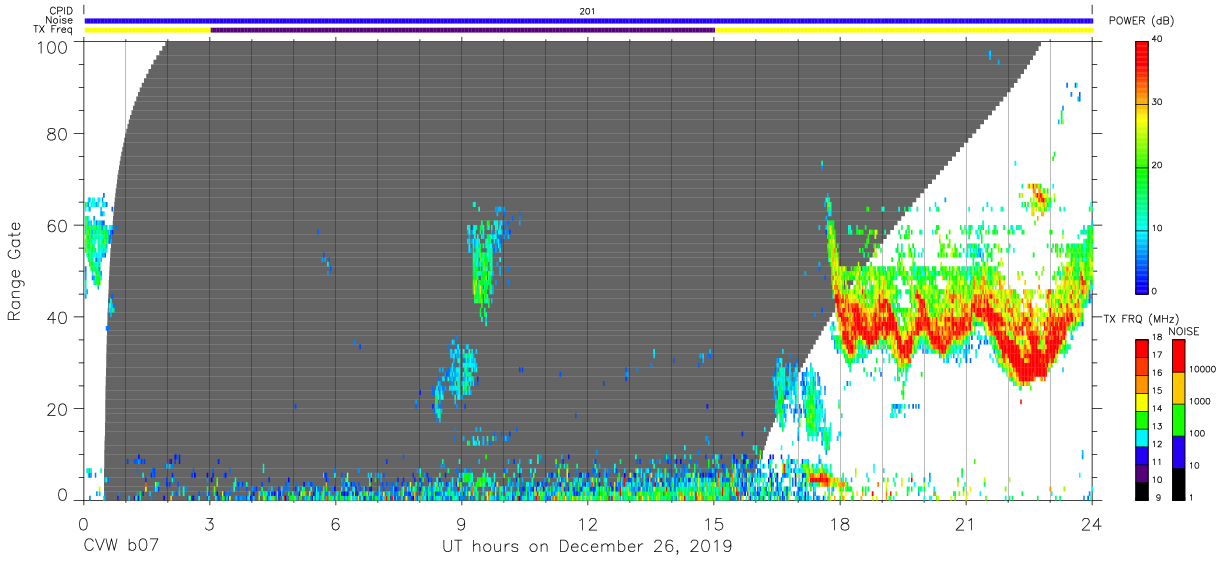Screen dimensions: 1228x567
Task: Click the purple TX Freq band segment
Action: pos(462,30)
